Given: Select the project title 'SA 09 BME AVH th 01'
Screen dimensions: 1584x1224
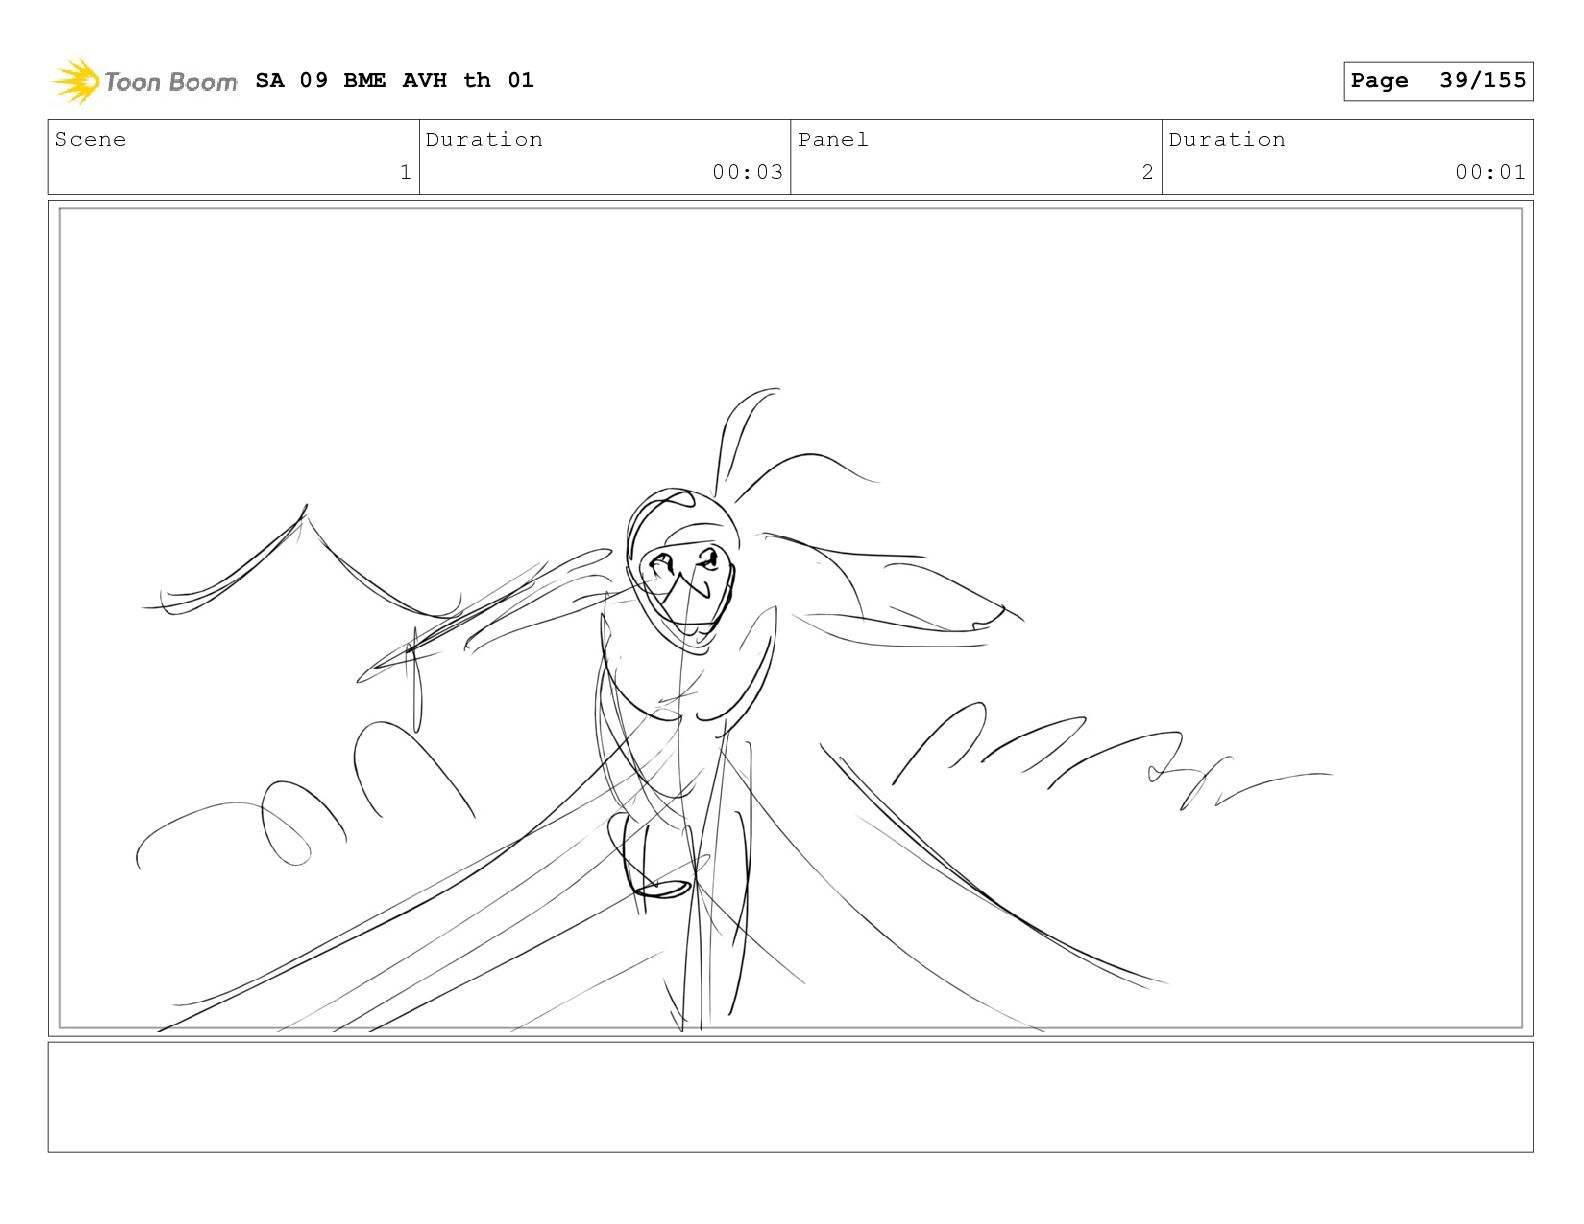Looking at the screenshot, I should click(395, 80).
